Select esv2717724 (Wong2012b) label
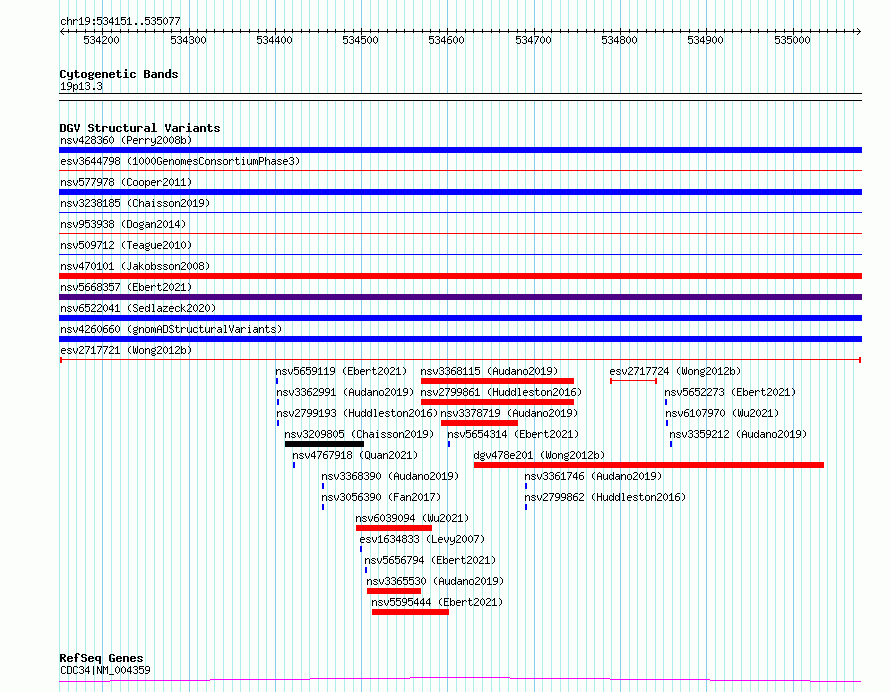This screenshot has height=692, width=890. [675, 371]
